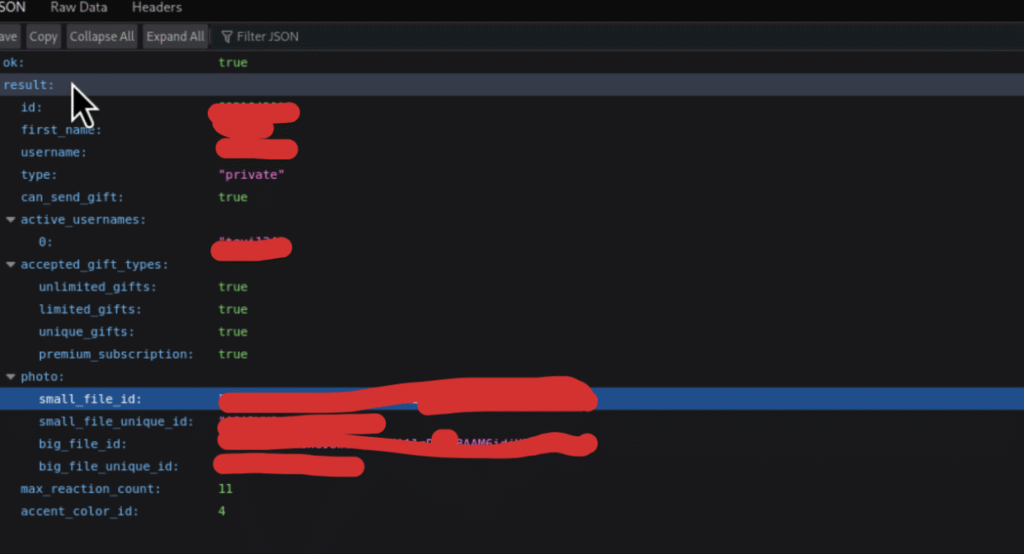Select the unlimited_gifts key
Image resolution: width=1024 pixels, height=554 pixels.
coord(97,287)
